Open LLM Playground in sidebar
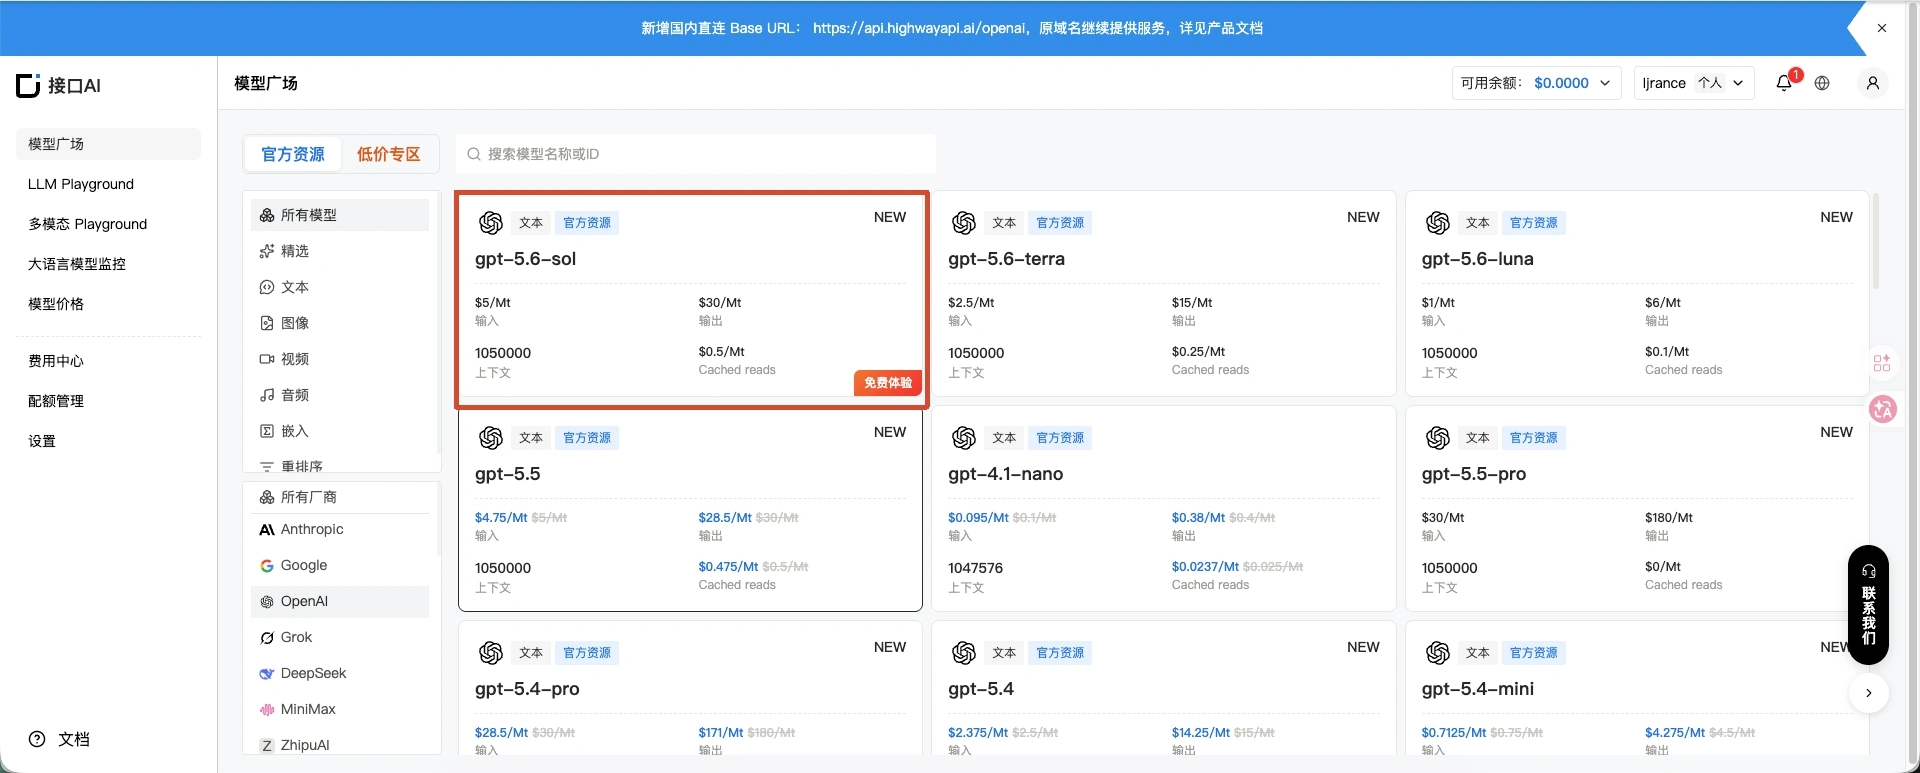This screenshot has width=1920, height=773. [108, 184]
